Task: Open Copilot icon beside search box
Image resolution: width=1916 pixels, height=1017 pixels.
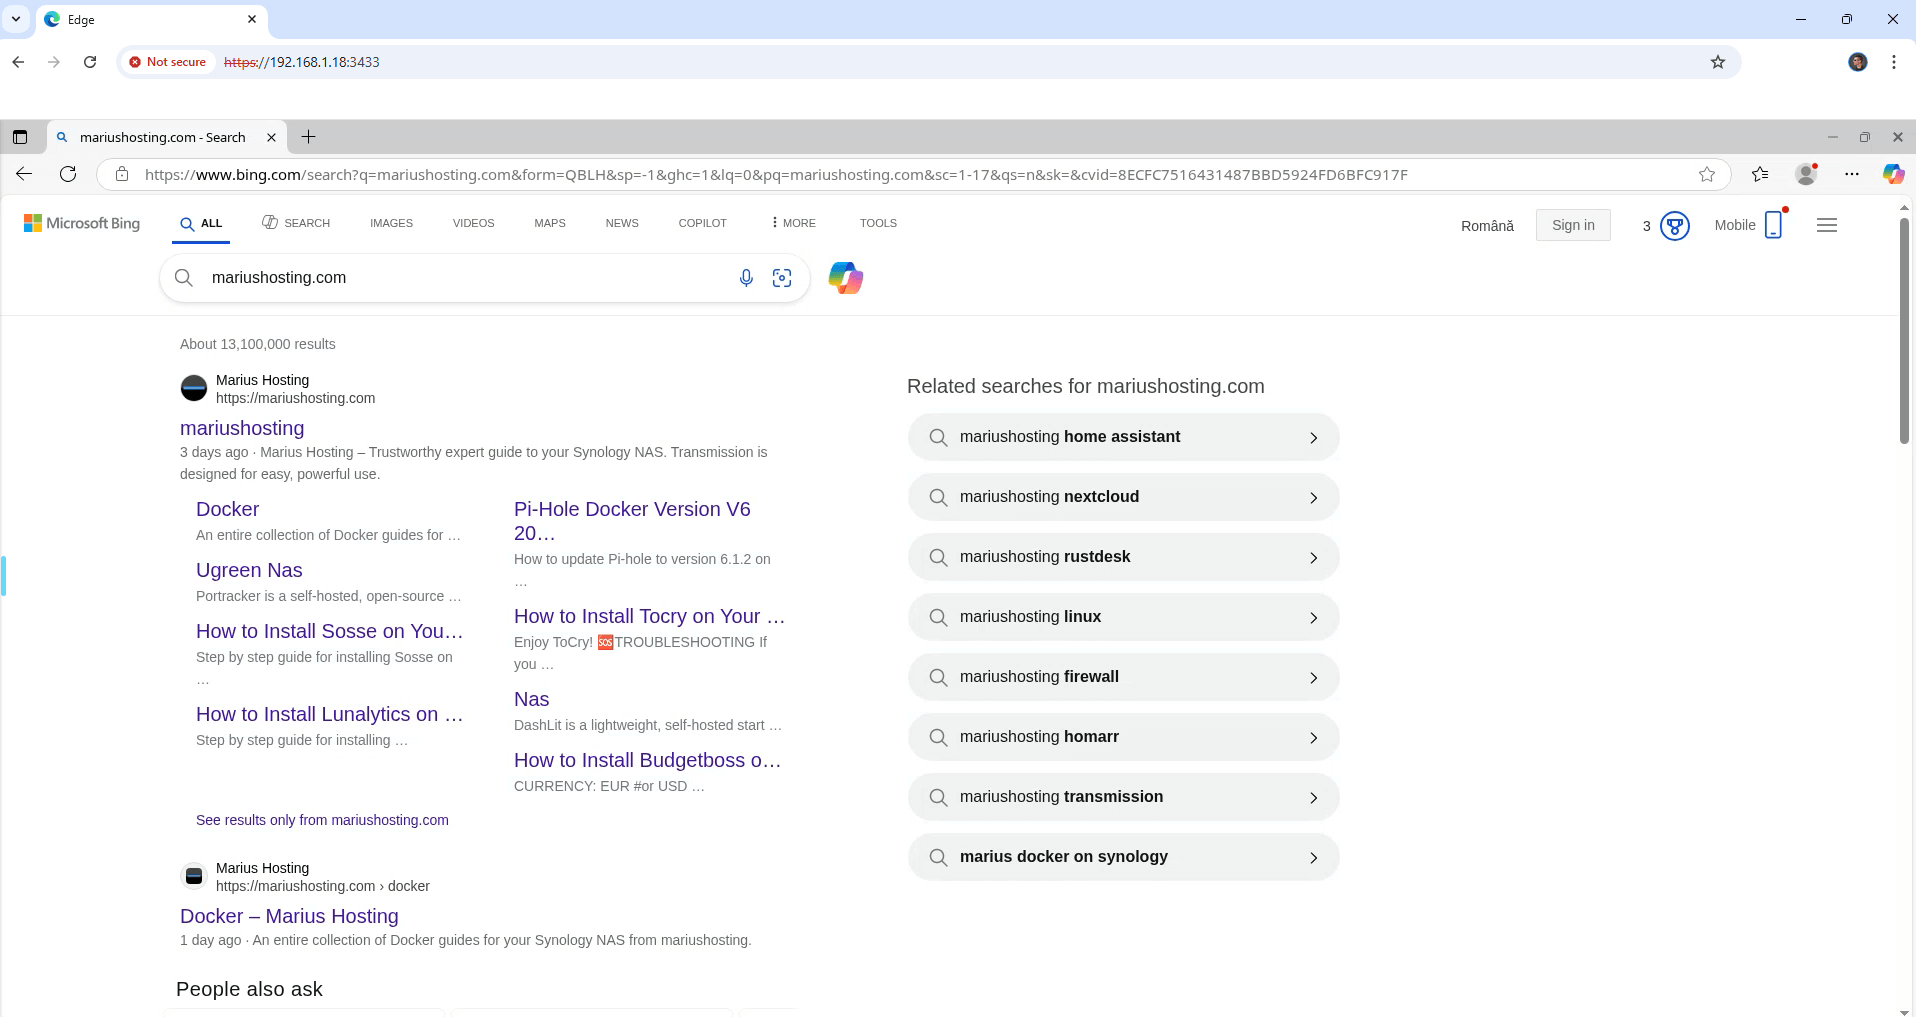Action: tap(846, 278)
